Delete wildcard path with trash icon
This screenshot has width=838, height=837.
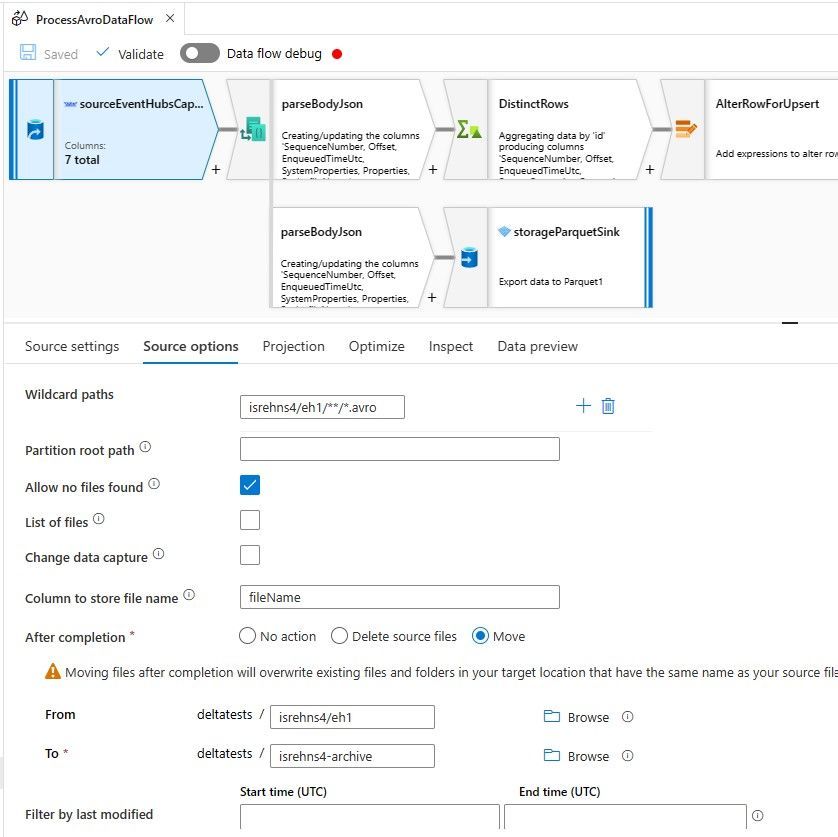coord(608,406)
